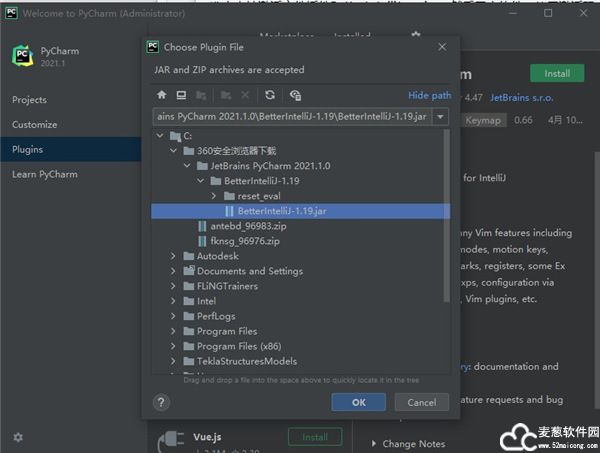Viewport: 600px width, 453px height.
Task: Click the antebd_96983.zip archive icon
Action: pyautogui.click(x=202, y=226)
